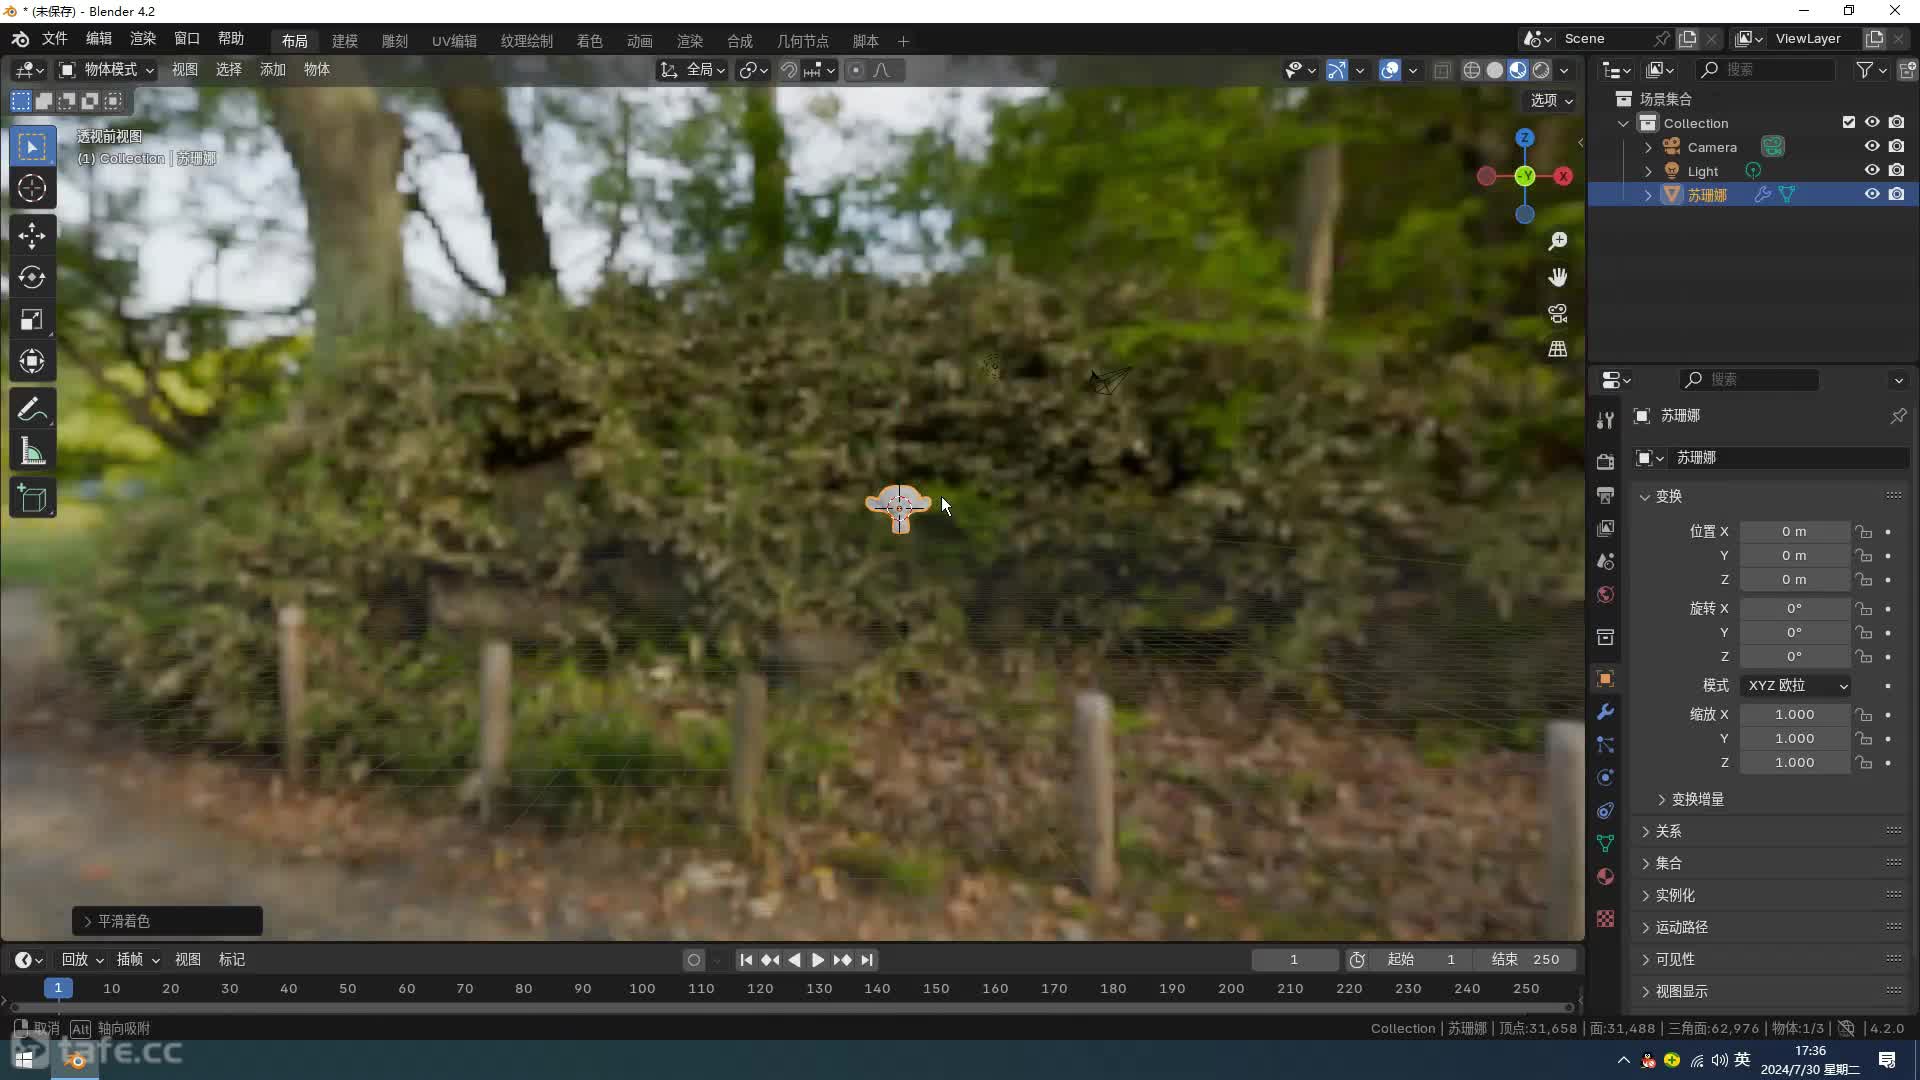Activate the Rotate tool
The image size is (1920, 1080).
click(x=32, y=277)
